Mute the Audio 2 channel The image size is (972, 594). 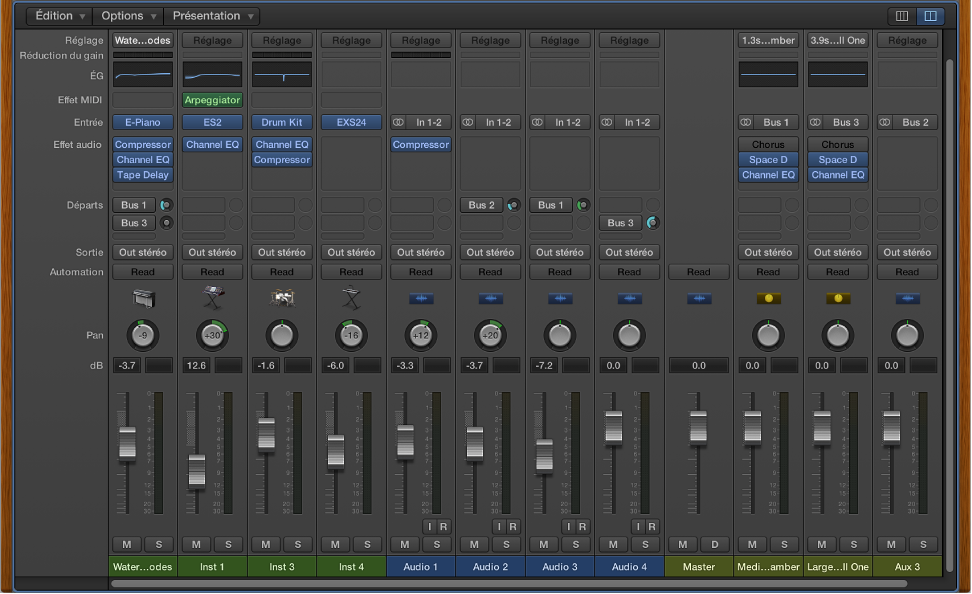pos(474,544)
